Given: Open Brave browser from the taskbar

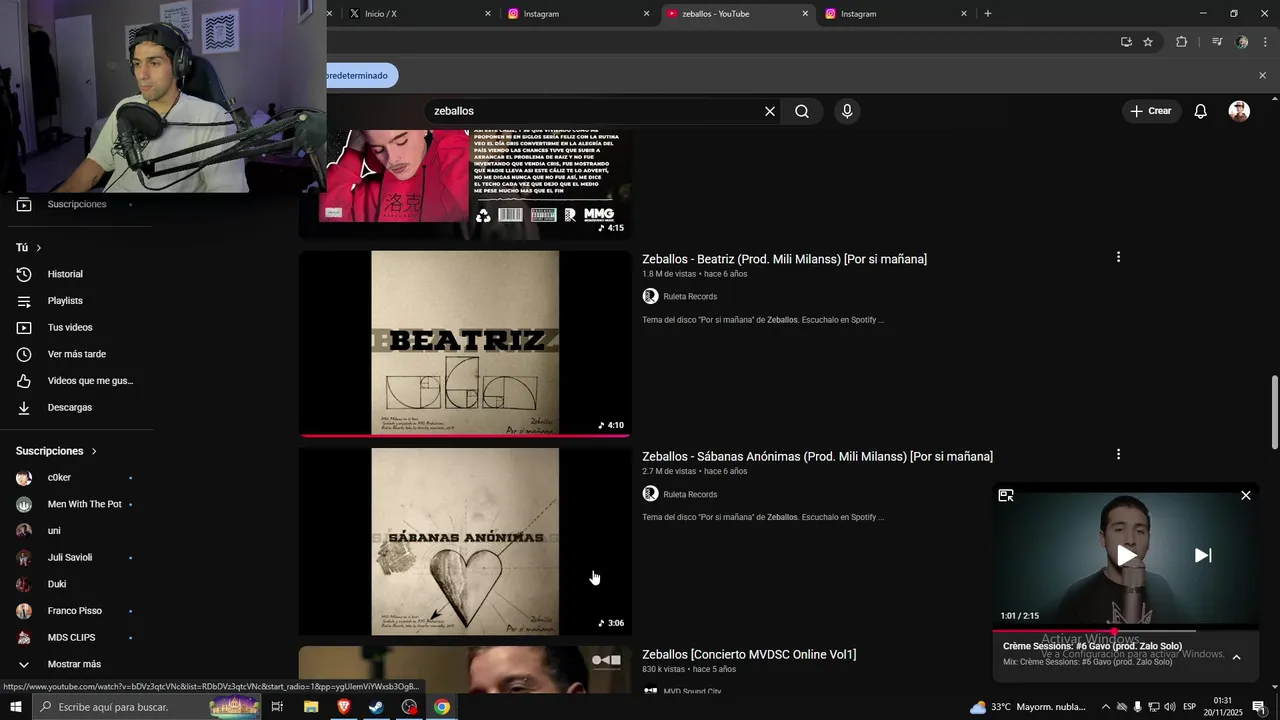Looking at the screenshot, I should (x=343, y=707).
